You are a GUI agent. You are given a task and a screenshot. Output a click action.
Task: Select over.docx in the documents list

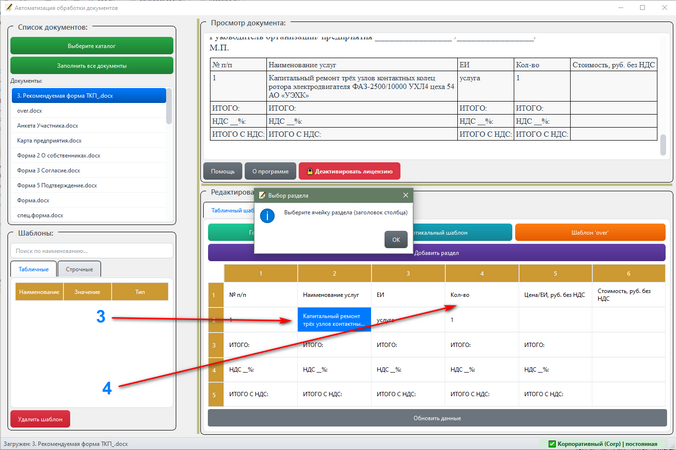click(x=89, y=111)
